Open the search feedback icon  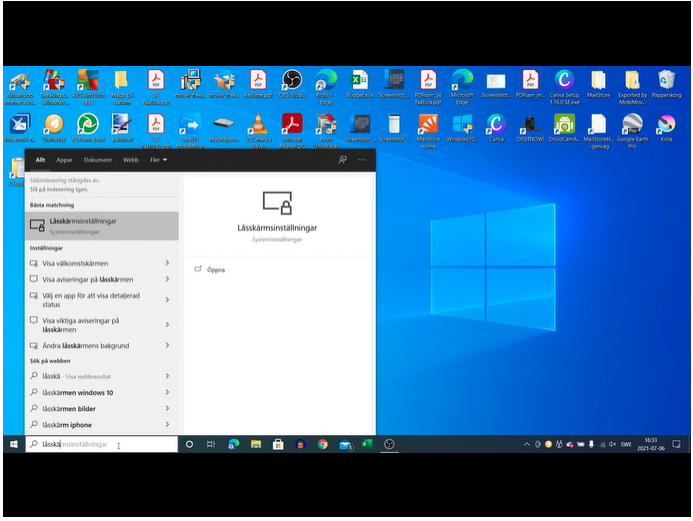(342, 159)
